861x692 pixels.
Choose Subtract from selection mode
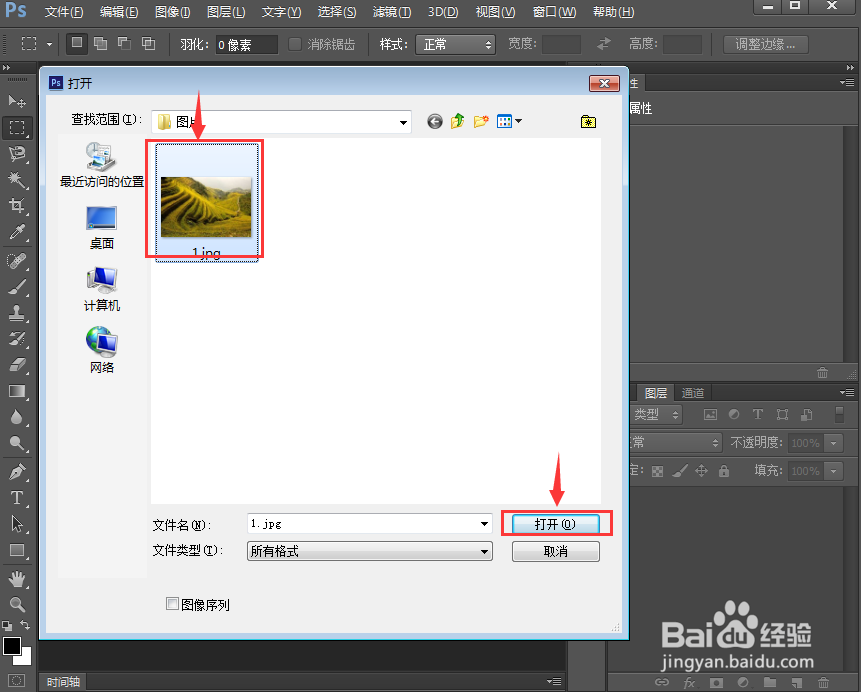(125, 43)
